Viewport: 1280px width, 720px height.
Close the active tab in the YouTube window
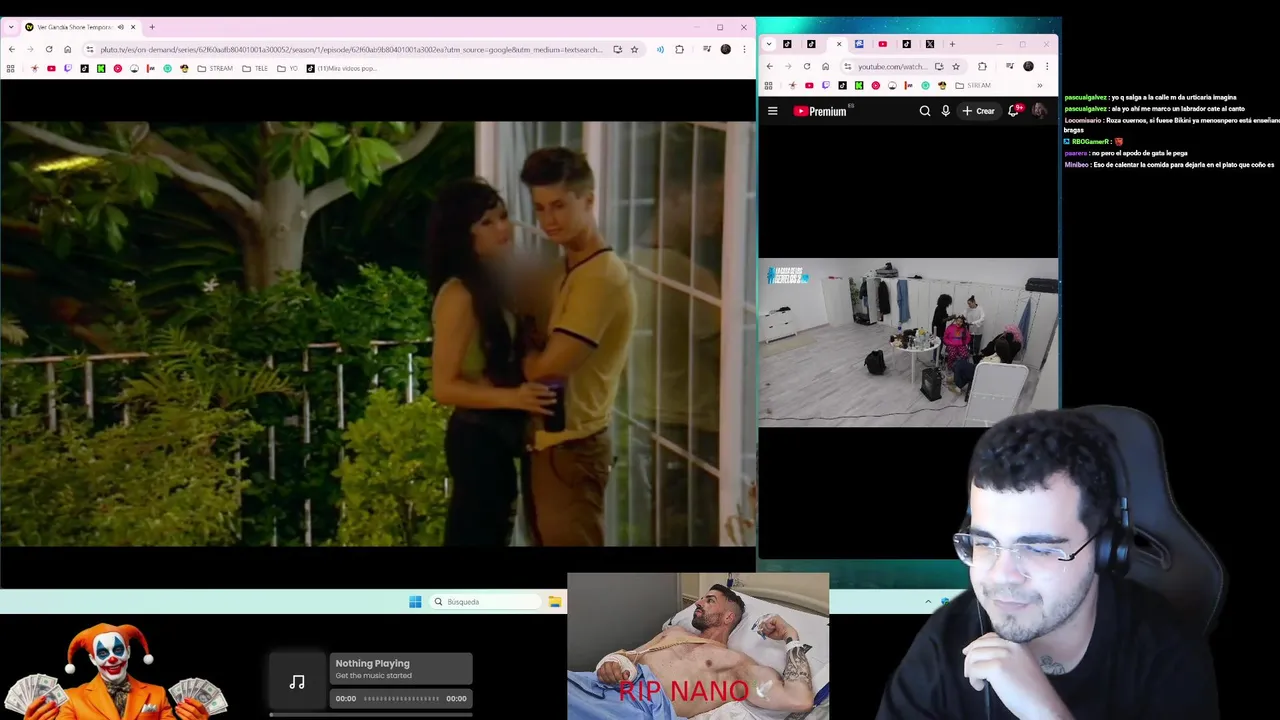(839, 44)
